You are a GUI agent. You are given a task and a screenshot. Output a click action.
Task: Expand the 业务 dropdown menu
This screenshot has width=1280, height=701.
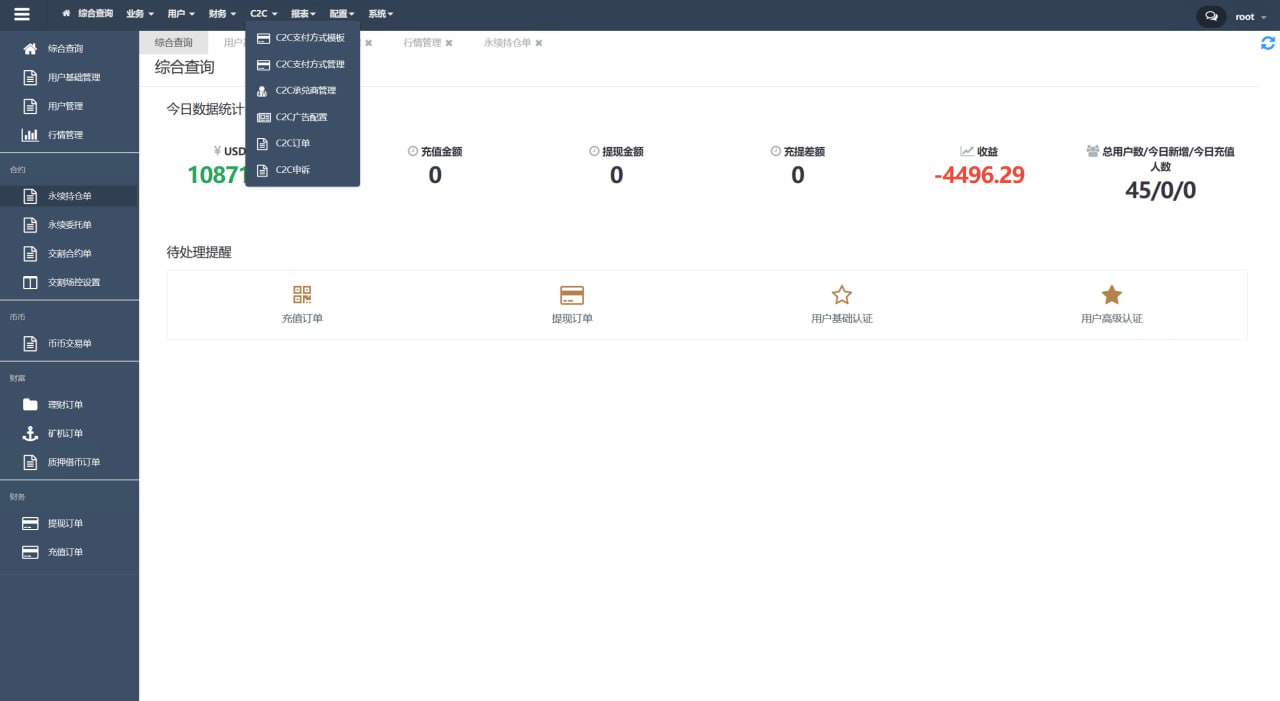140,14
